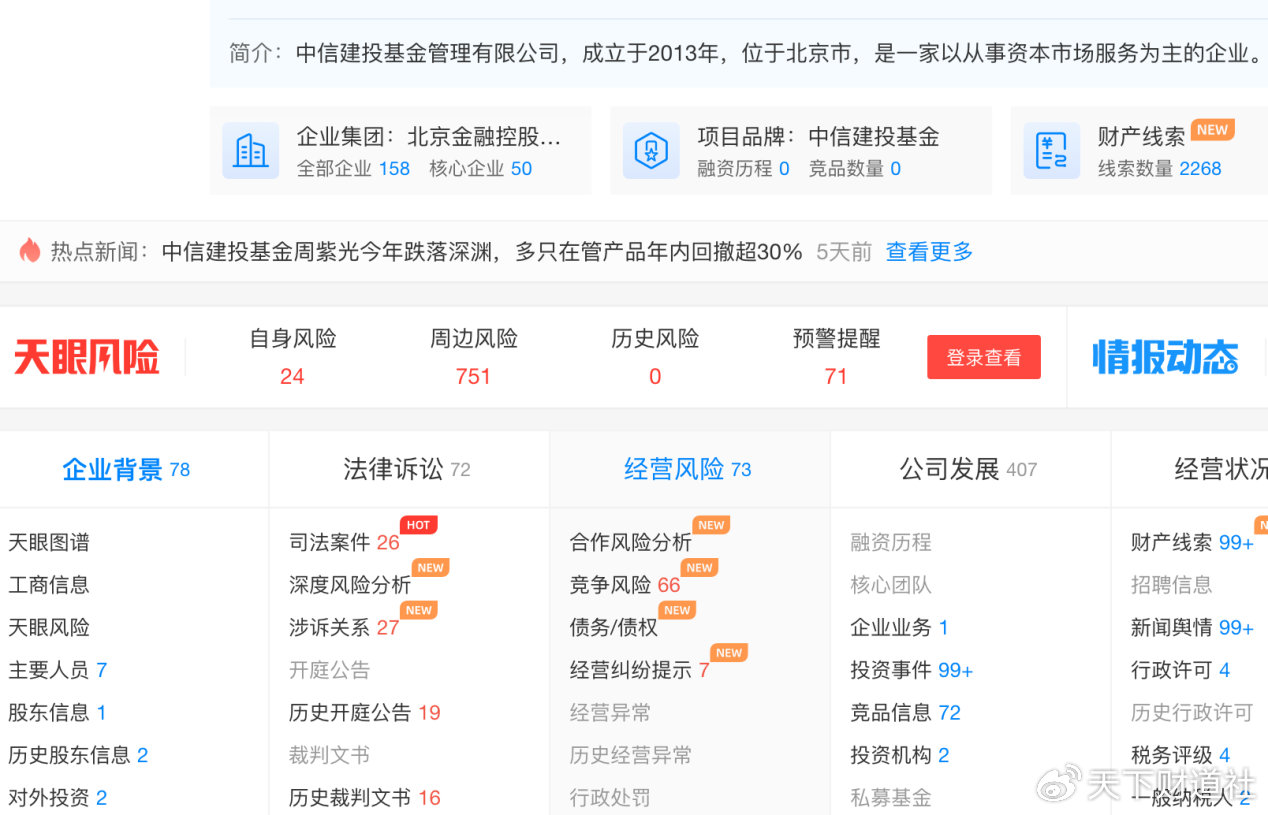Click NEW badge on 财产线索 card
The image size is (1268, 815).
[x=1212, y=130]
